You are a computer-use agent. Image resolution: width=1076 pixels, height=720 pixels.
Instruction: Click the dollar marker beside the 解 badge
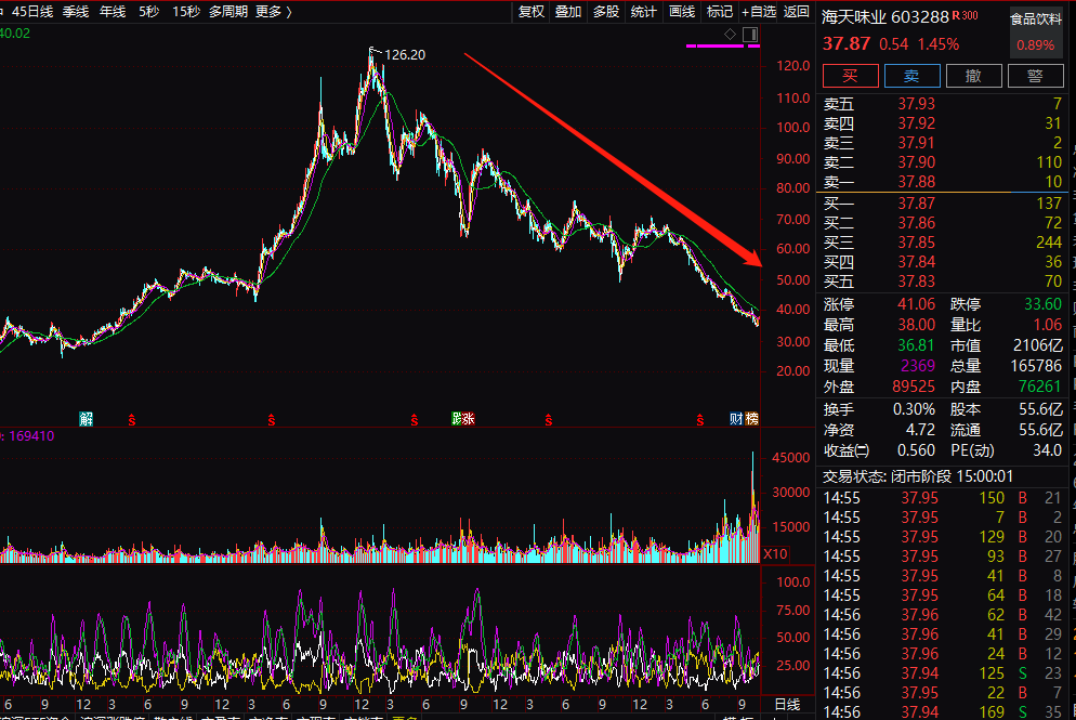tap(132, 419)
